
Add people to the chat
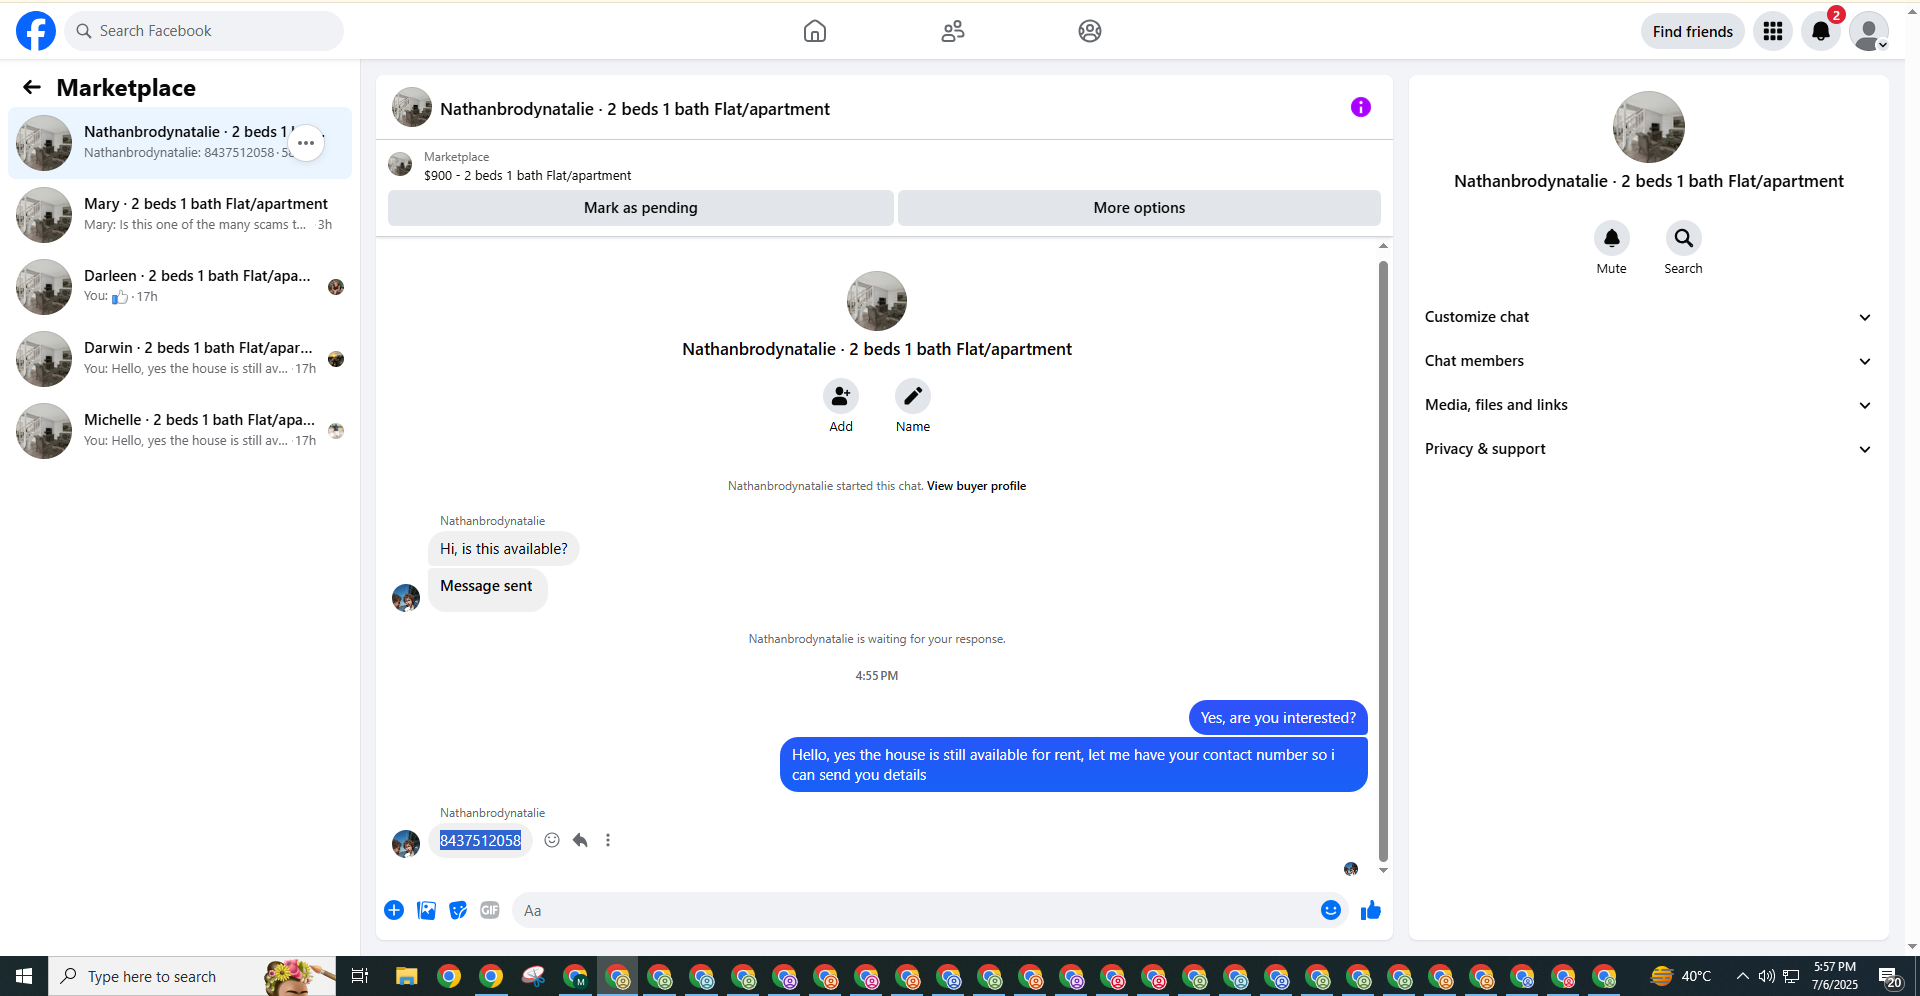pyautogui.click(x=841, y=396)
